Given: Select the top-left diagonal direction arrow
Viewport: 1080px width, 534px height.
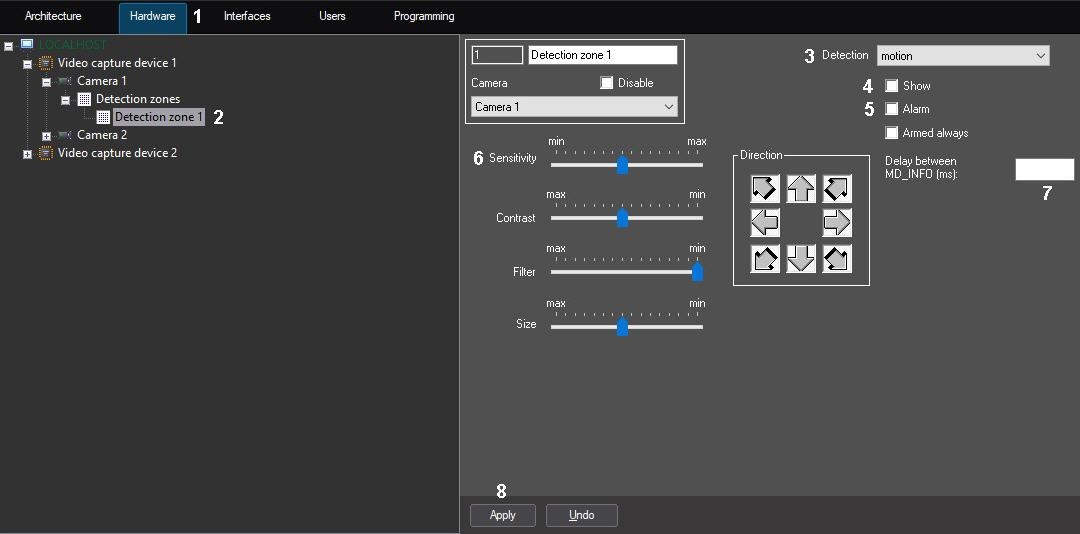Looking at the screenshot, I should coord(765,188).
